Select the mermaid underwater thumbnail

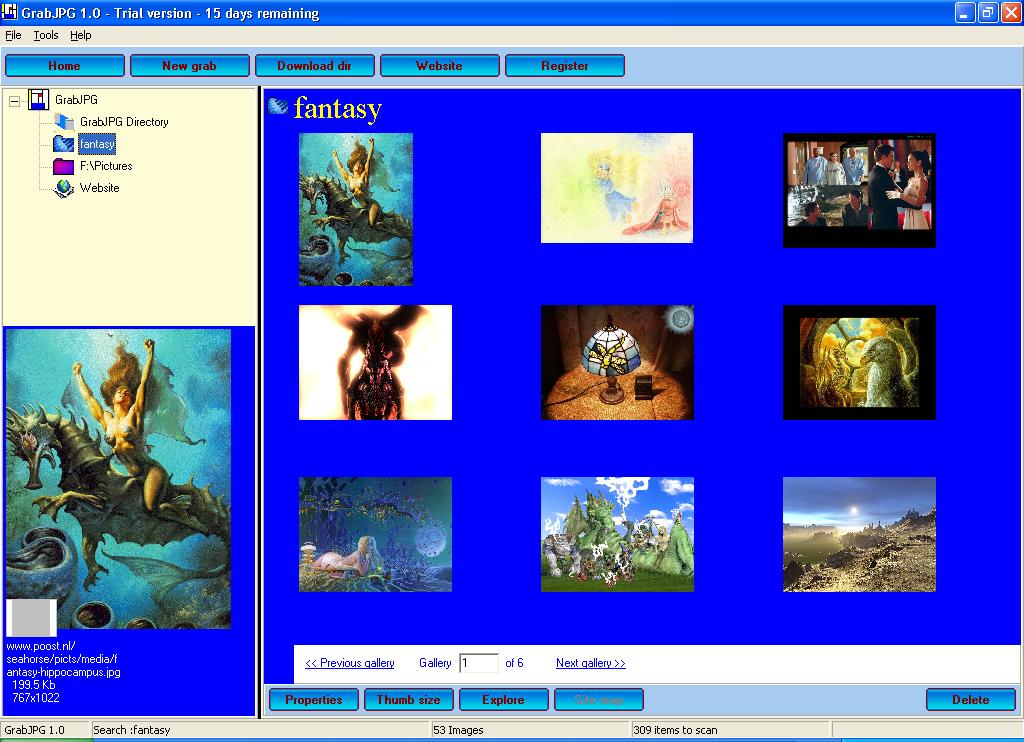coord(376,534)
